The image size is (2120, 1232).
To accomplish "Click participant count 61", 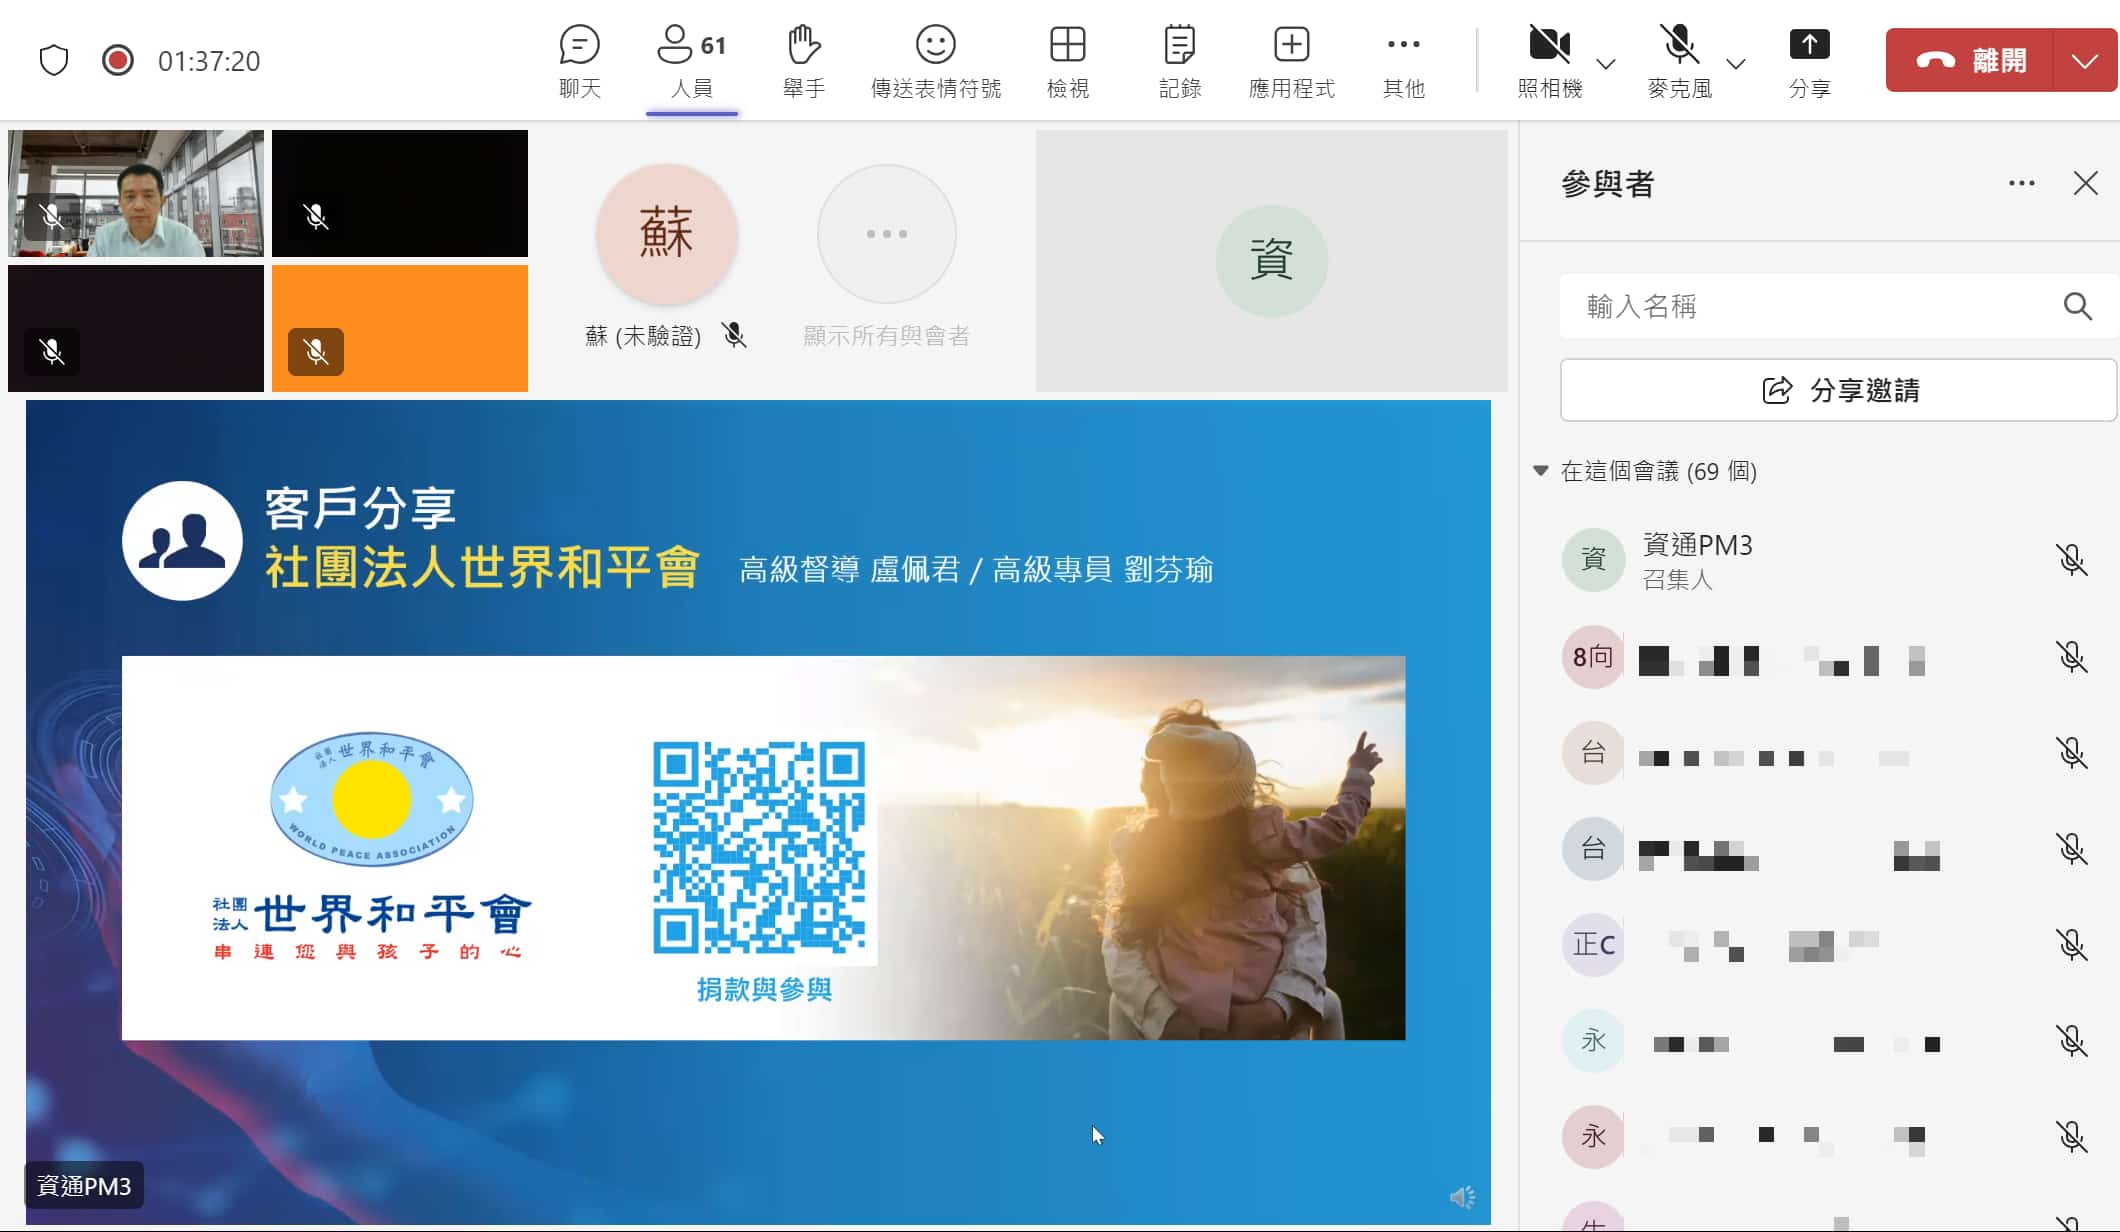I will [x=713, y=45].
